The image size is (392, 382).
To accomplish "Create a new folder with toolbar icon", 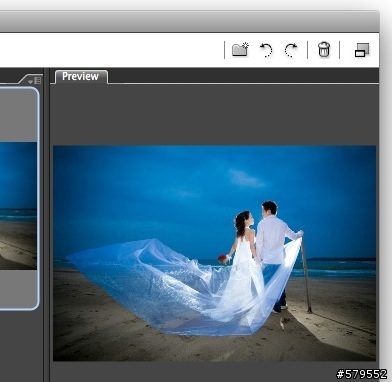I will (x=240, y=49).
